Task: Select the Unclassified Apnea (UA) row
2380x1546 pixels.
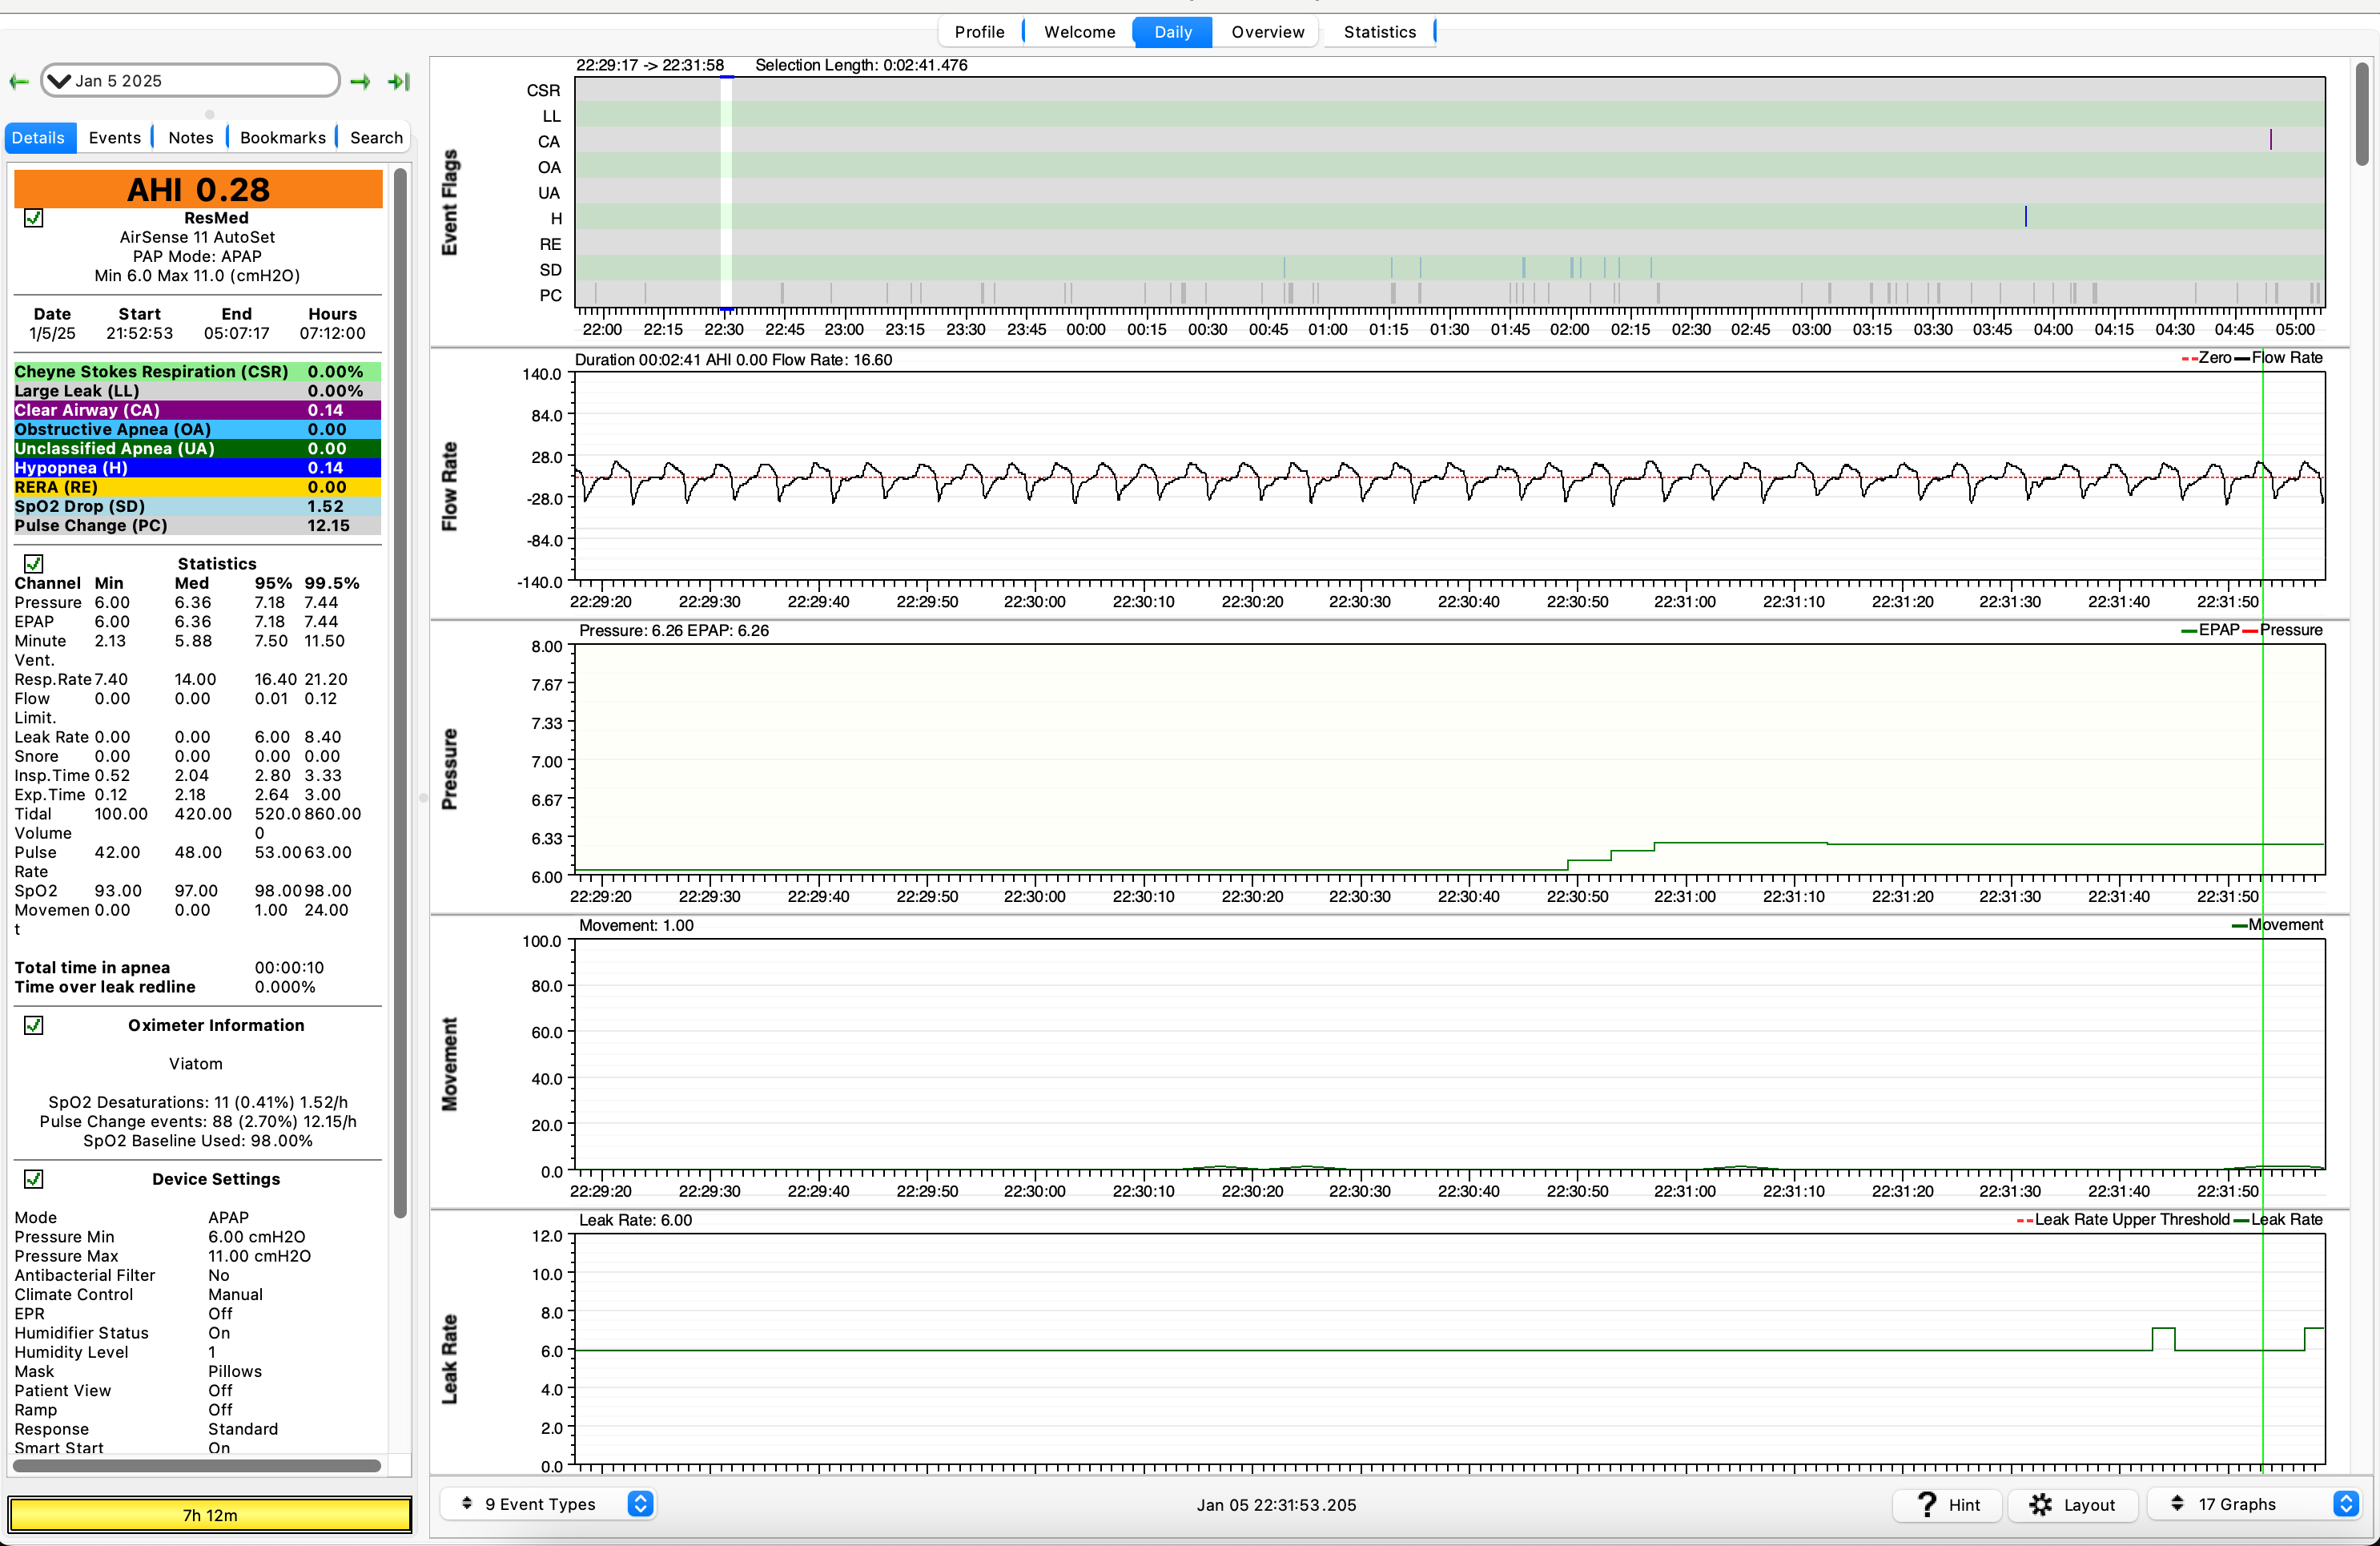Action: point(198,449)
